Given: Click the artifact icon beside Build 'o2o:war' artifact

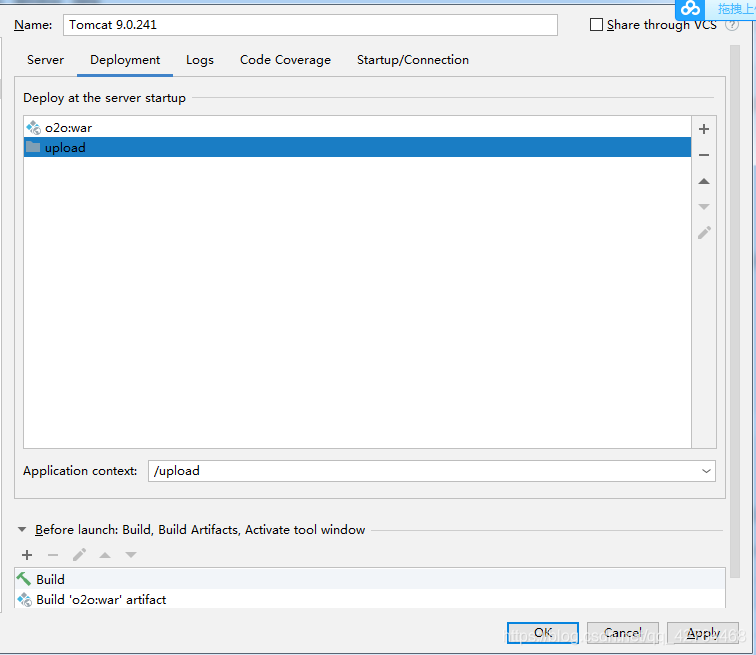Looking at the screenshot, I should point(24,600).
